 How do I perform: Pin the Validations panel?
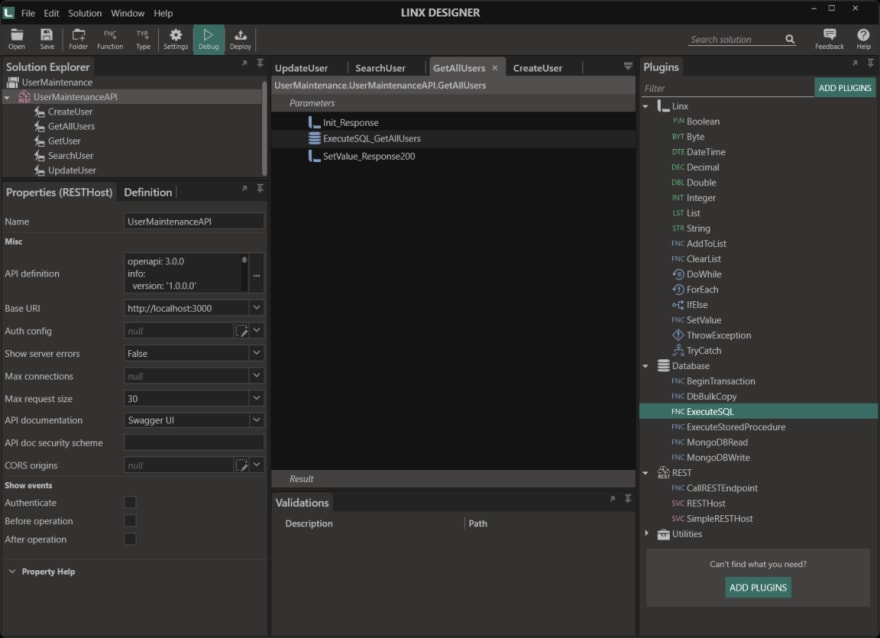(x=628, y=499)
